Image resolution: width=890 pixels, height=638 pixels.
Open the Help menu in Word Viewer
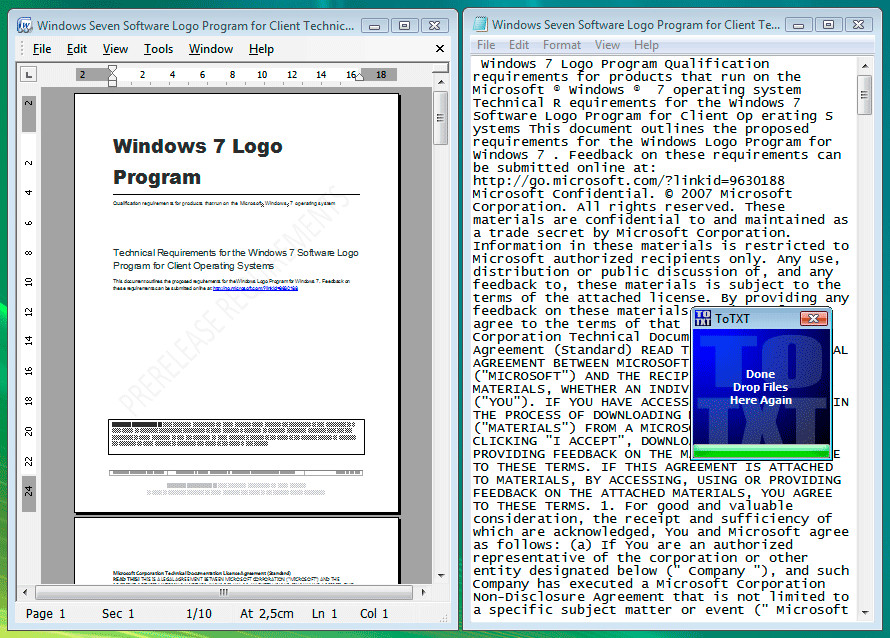click(261, 49)
